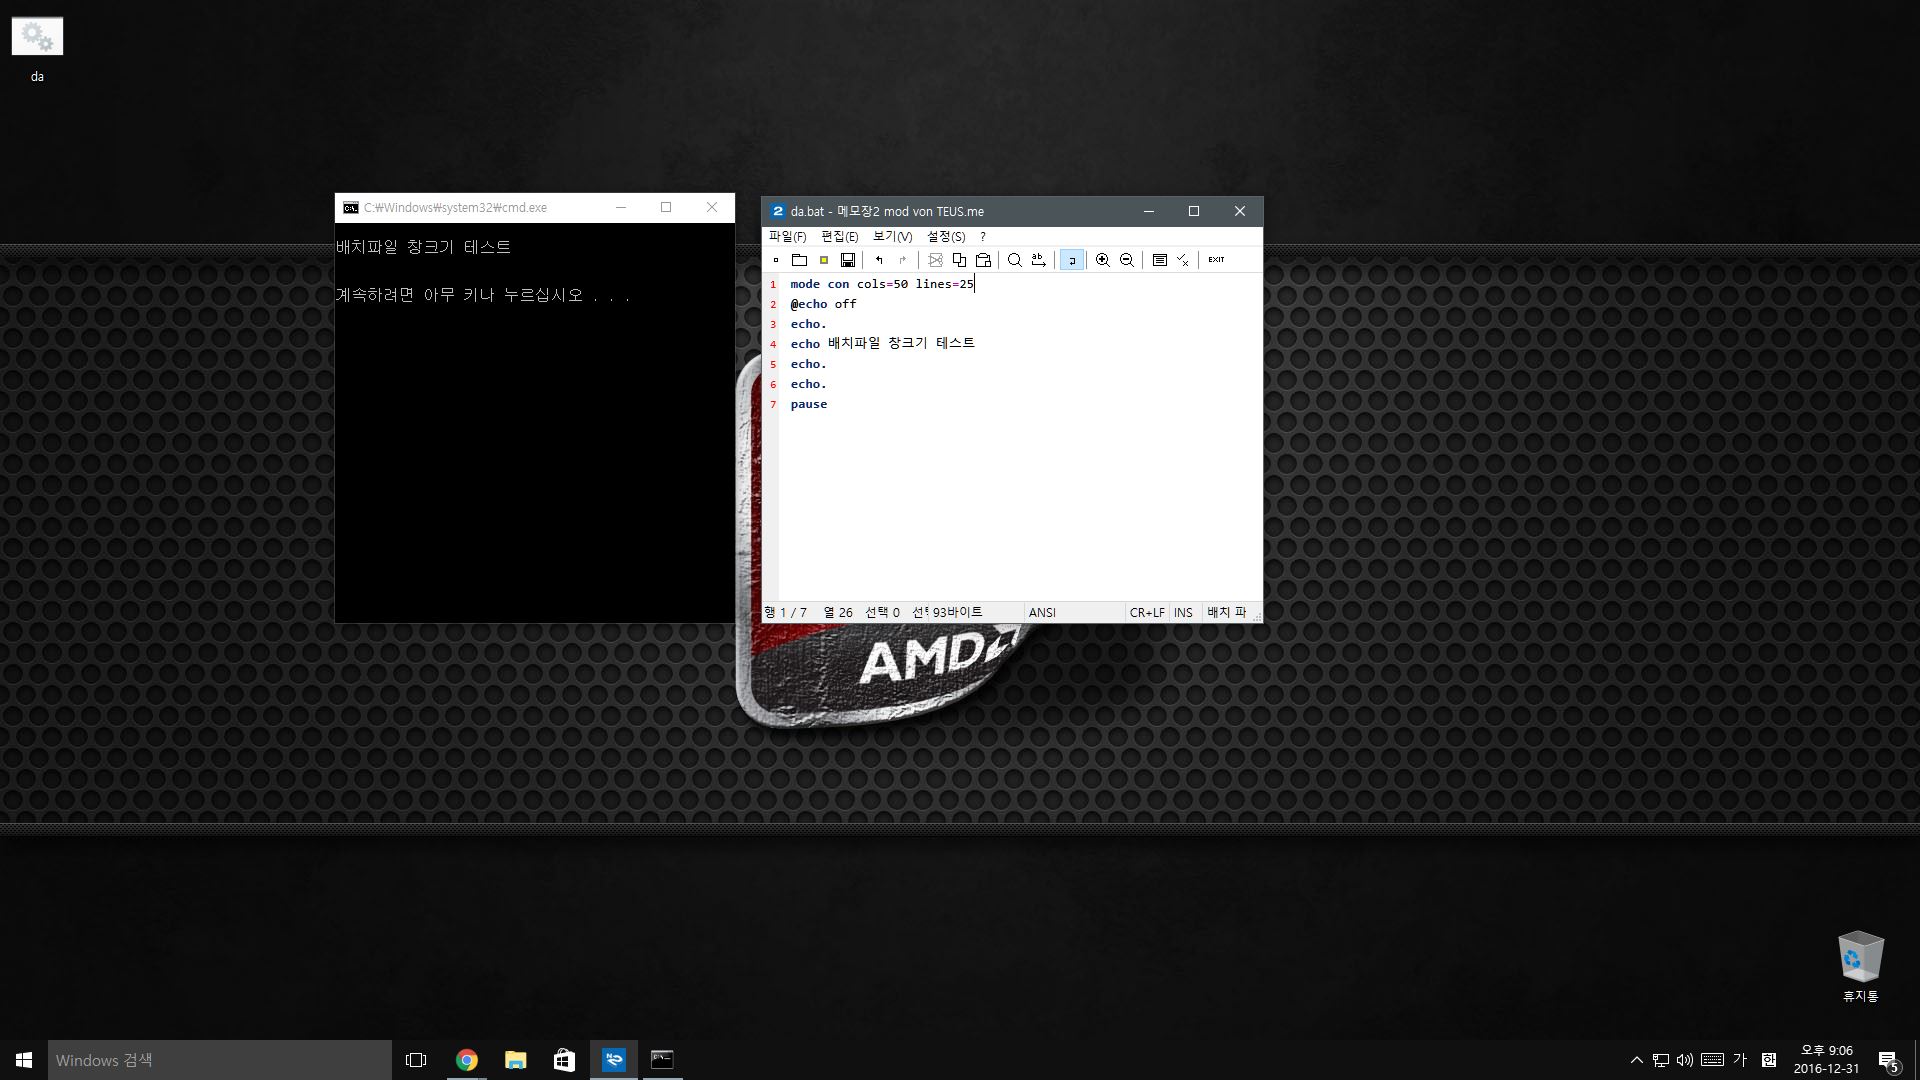Click CR+LF line ending in status bar
The width and height of the screenshot is (1920, 1080).
point(1147,613)
